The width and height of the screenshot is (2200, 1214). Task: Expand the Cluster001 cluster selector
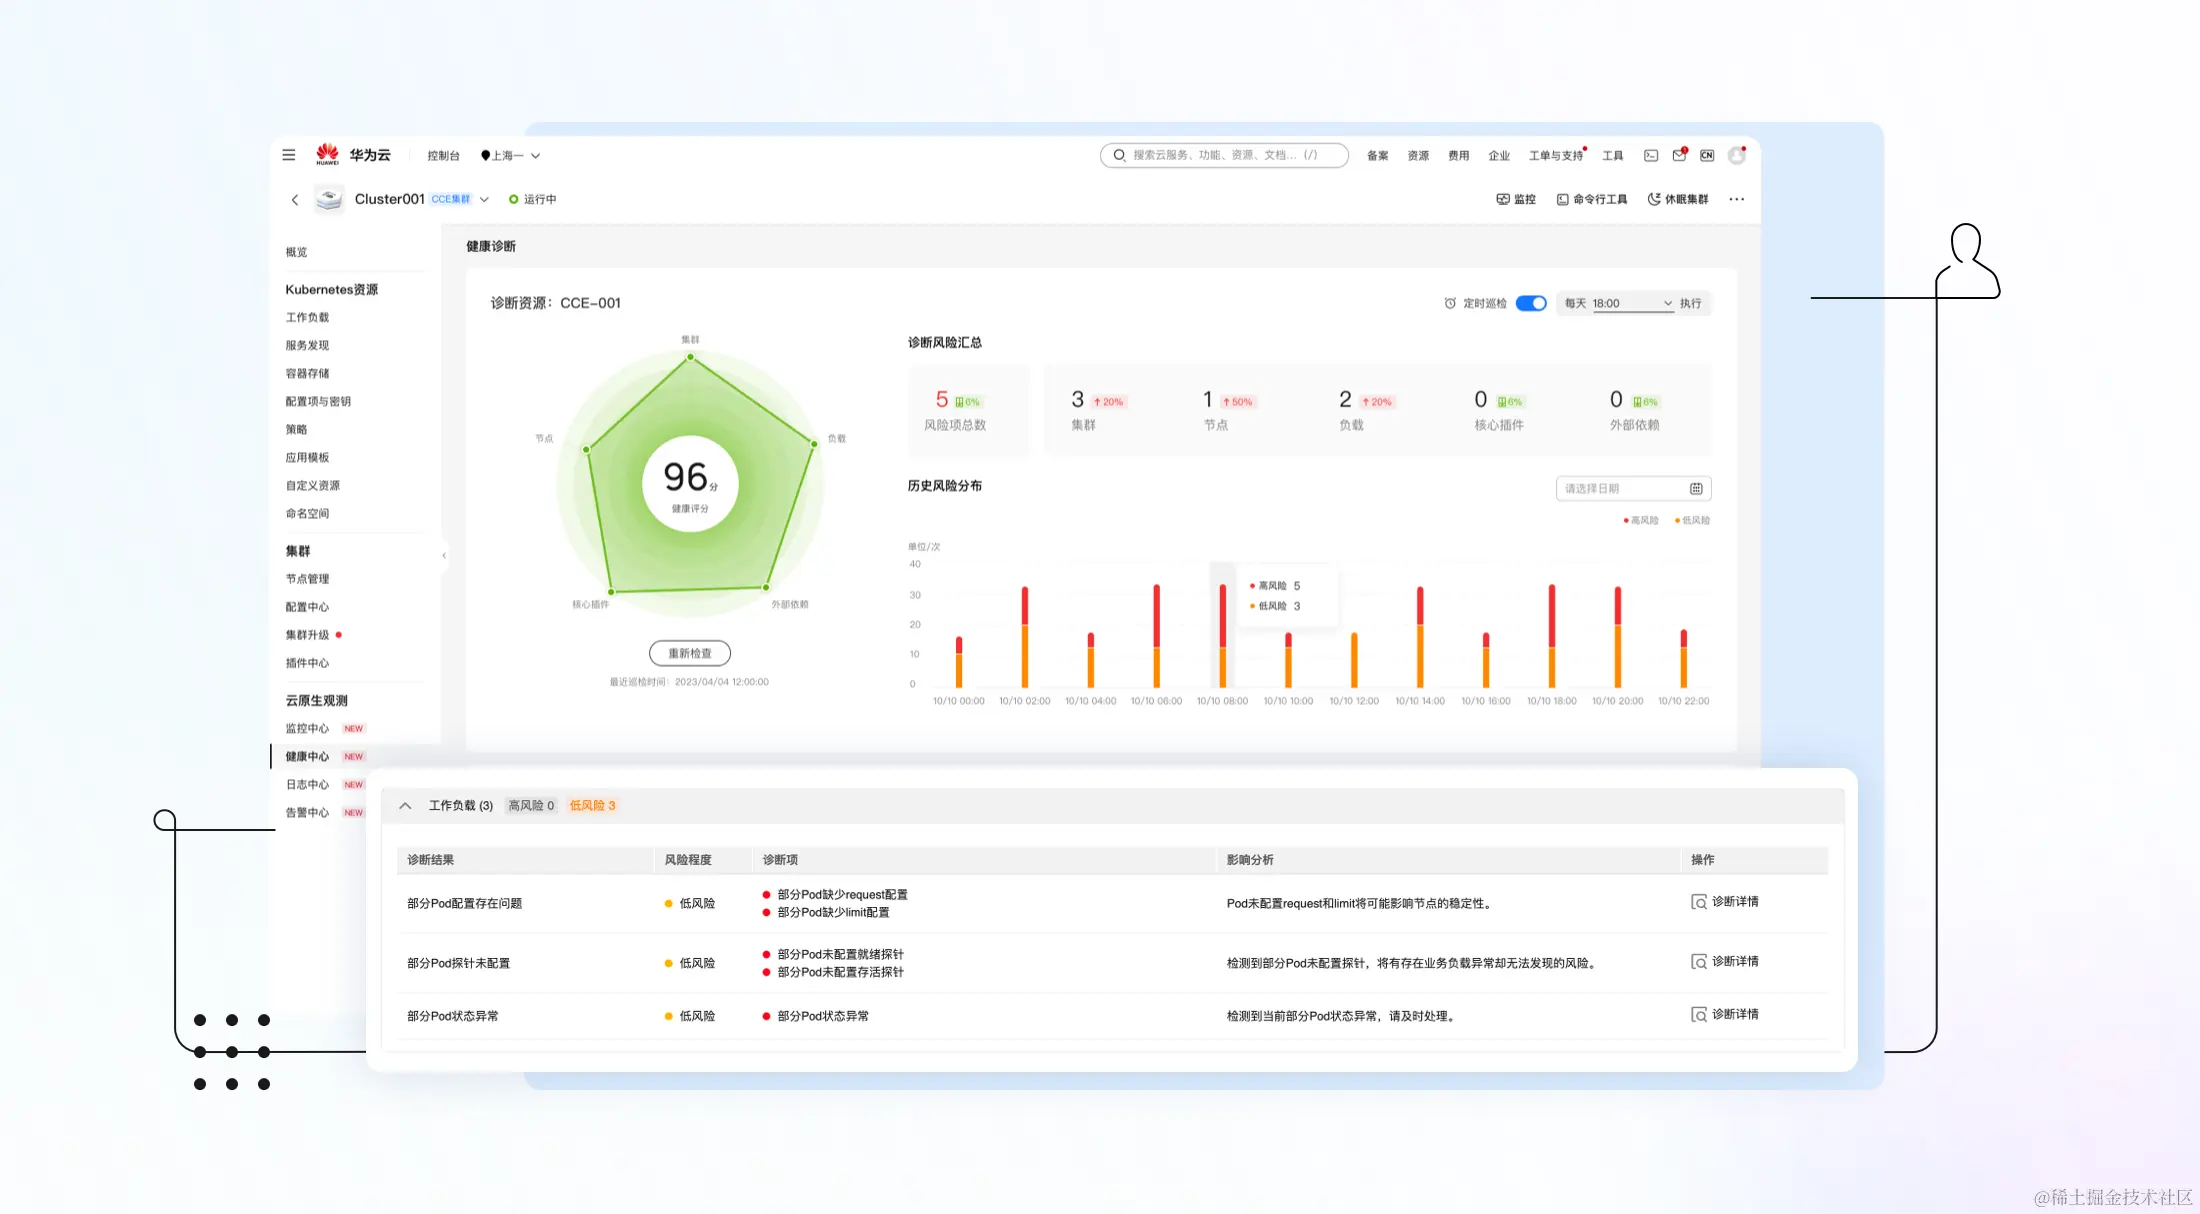click(x=484, y=199)
